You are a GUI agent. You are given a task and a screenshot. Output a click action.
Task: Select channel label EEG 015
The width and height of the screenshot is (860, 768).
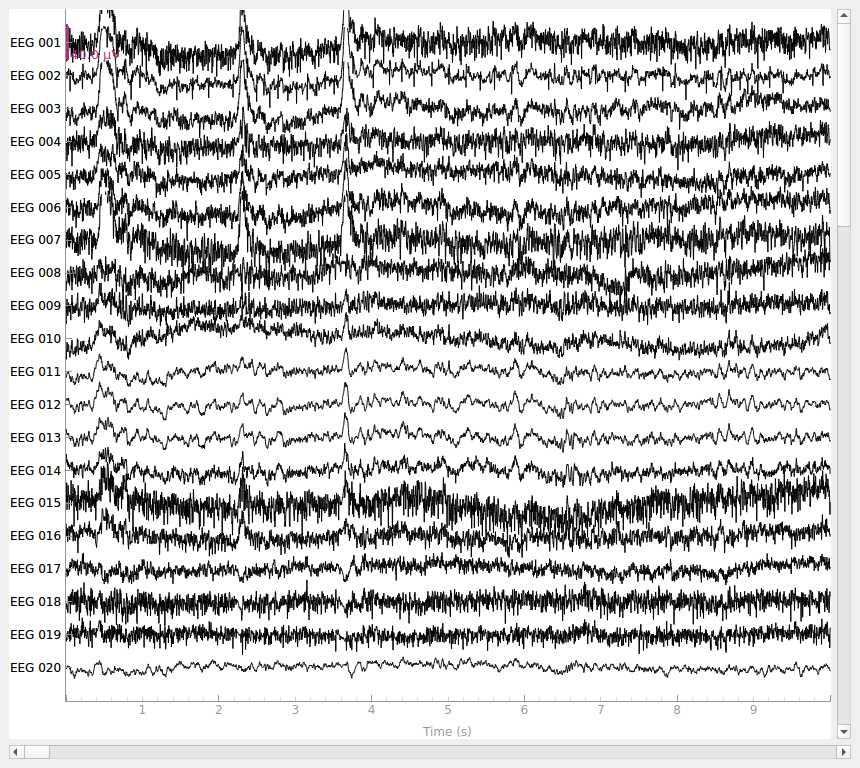tap(36, 502)
